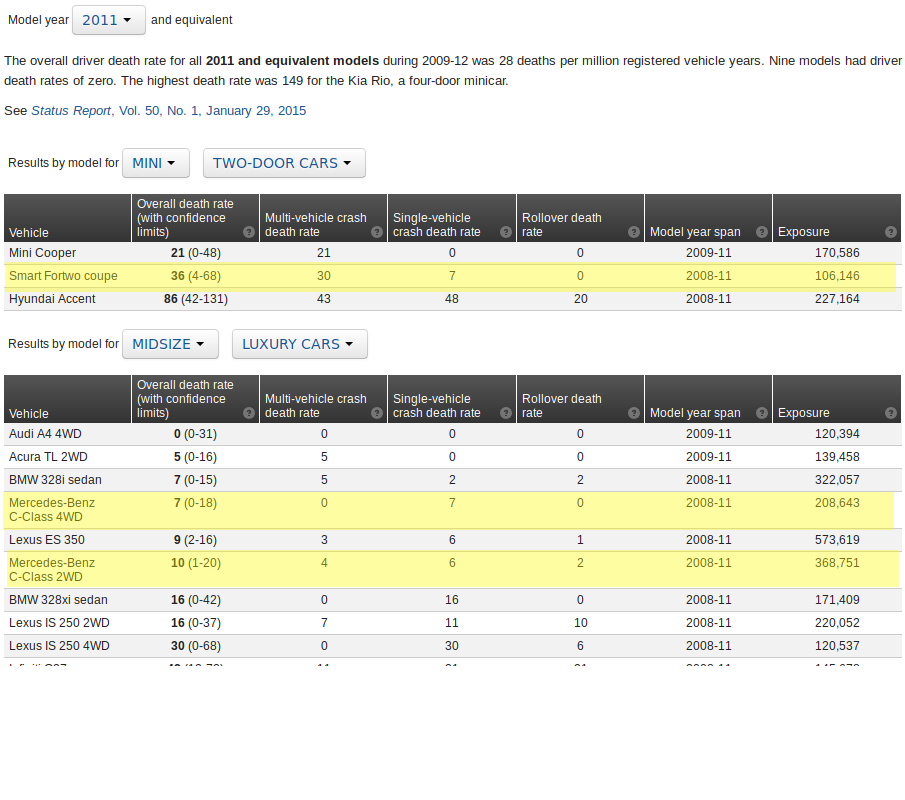Click help icon for Overall death rate, first table
The width and height of the screenshot is (905, 800).
coord(249,232)
